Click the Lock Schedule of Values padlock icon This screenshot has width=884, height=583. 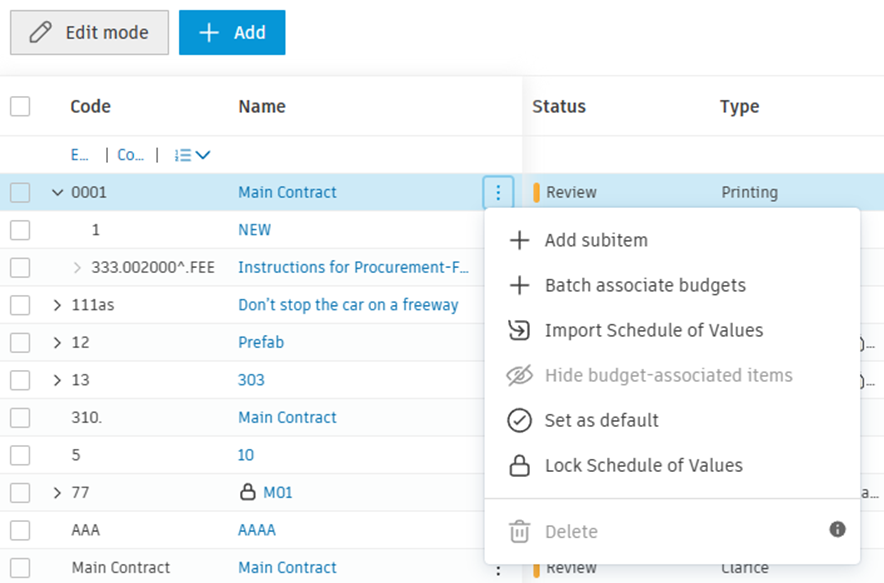coord(519,466)
